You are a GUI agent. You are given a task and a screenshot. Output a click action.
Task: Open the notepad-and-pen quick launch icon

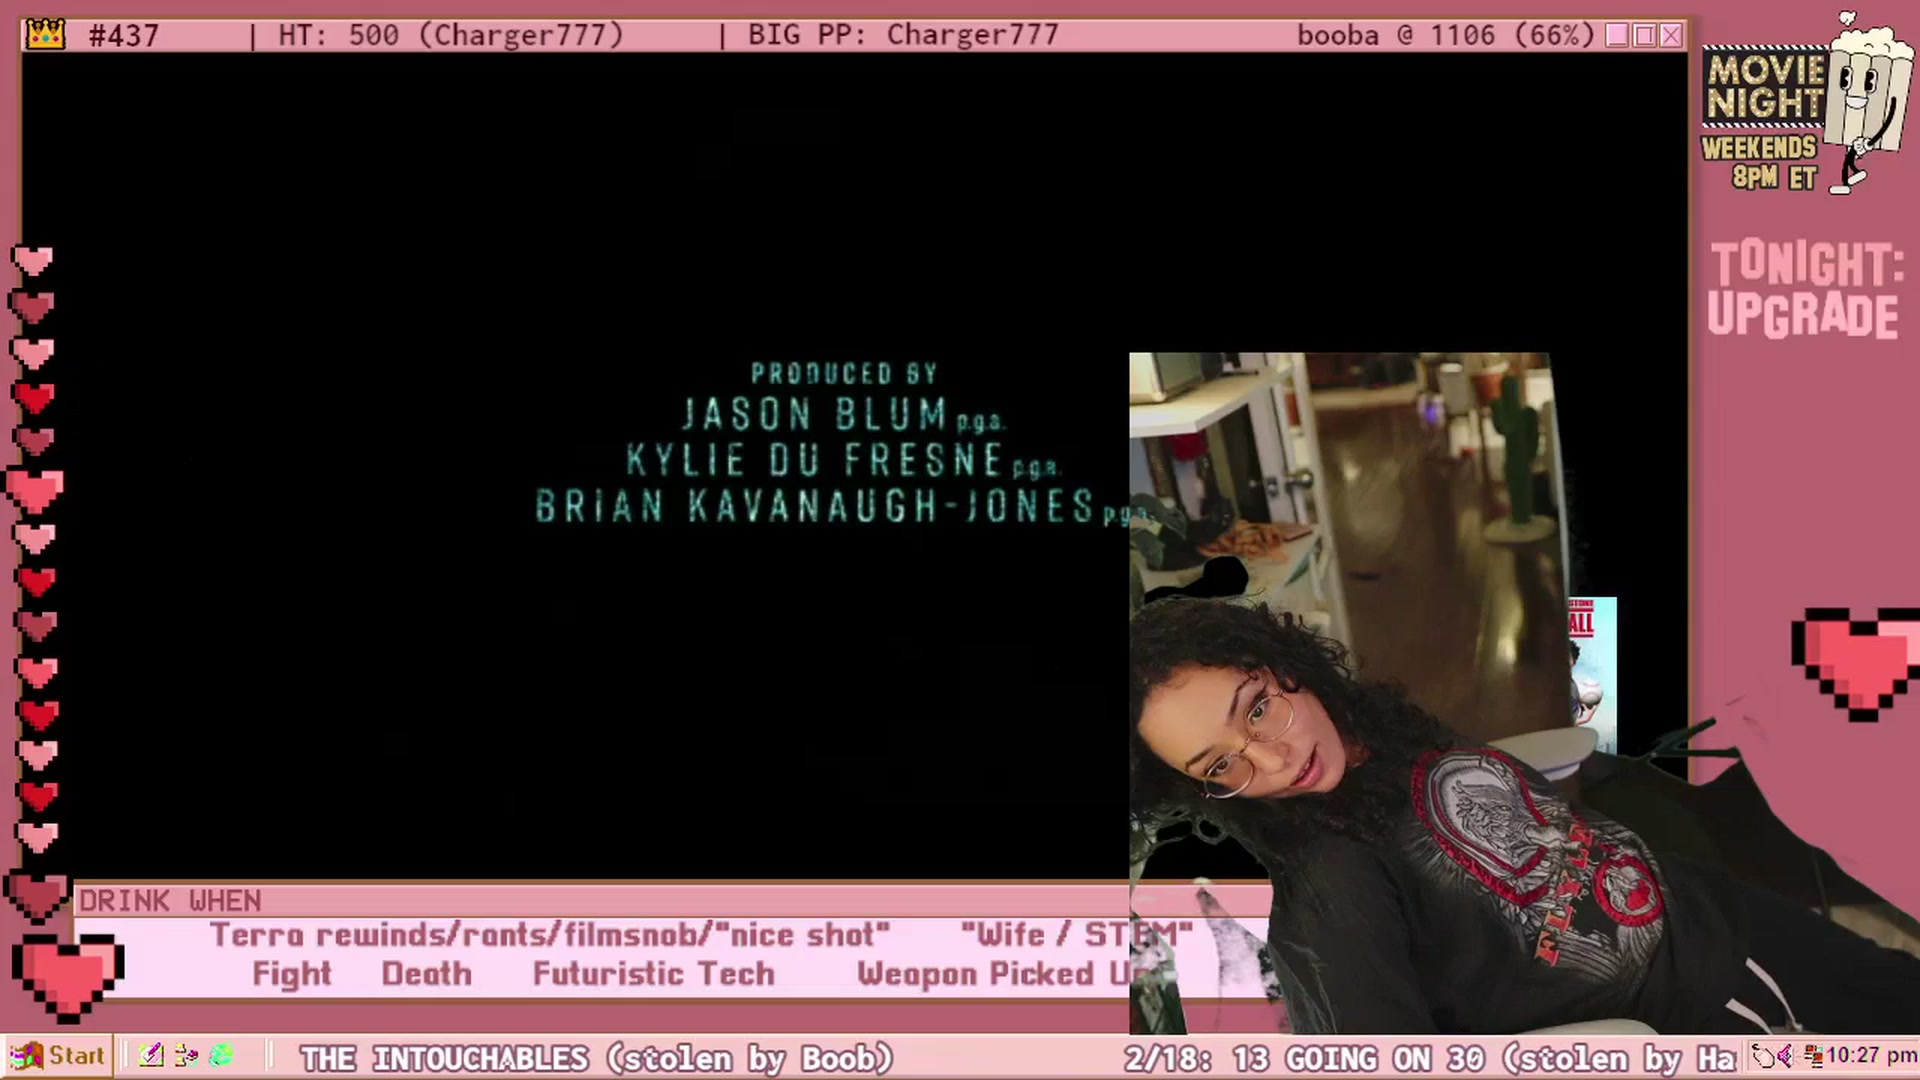151,1056
